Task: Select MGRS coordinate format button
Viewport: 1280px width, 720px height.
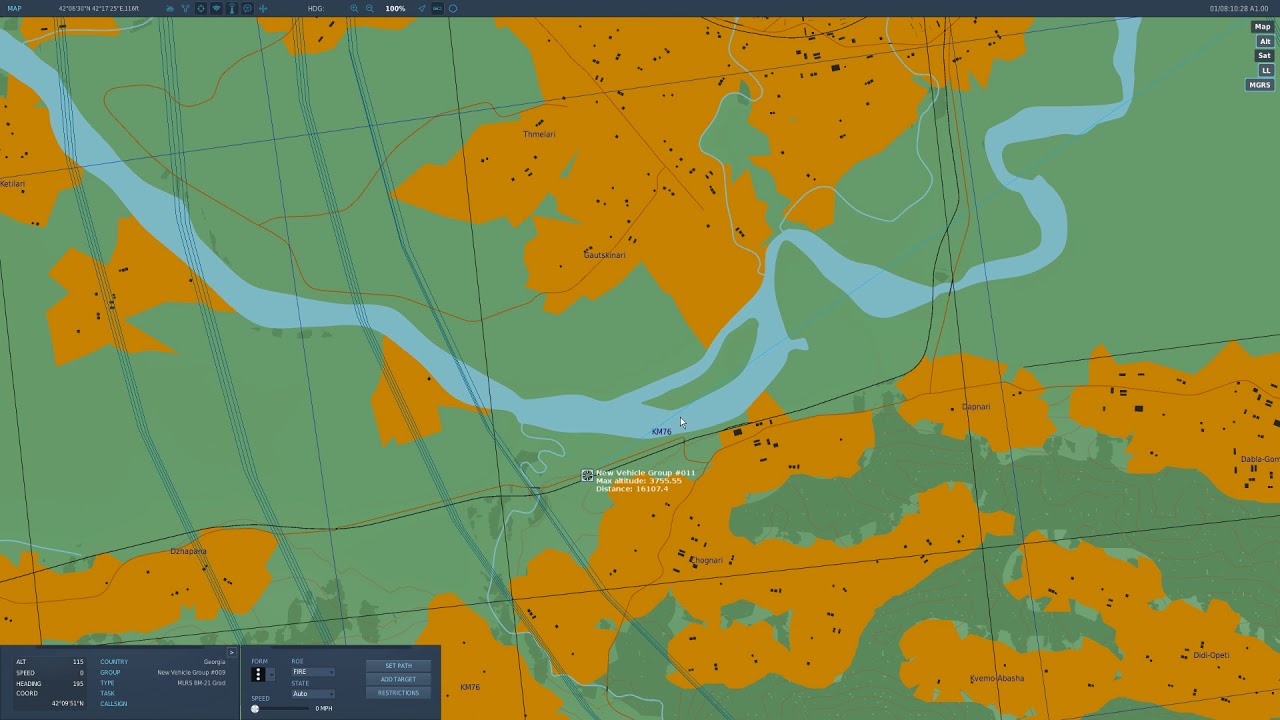Action: coord(1259,85)
